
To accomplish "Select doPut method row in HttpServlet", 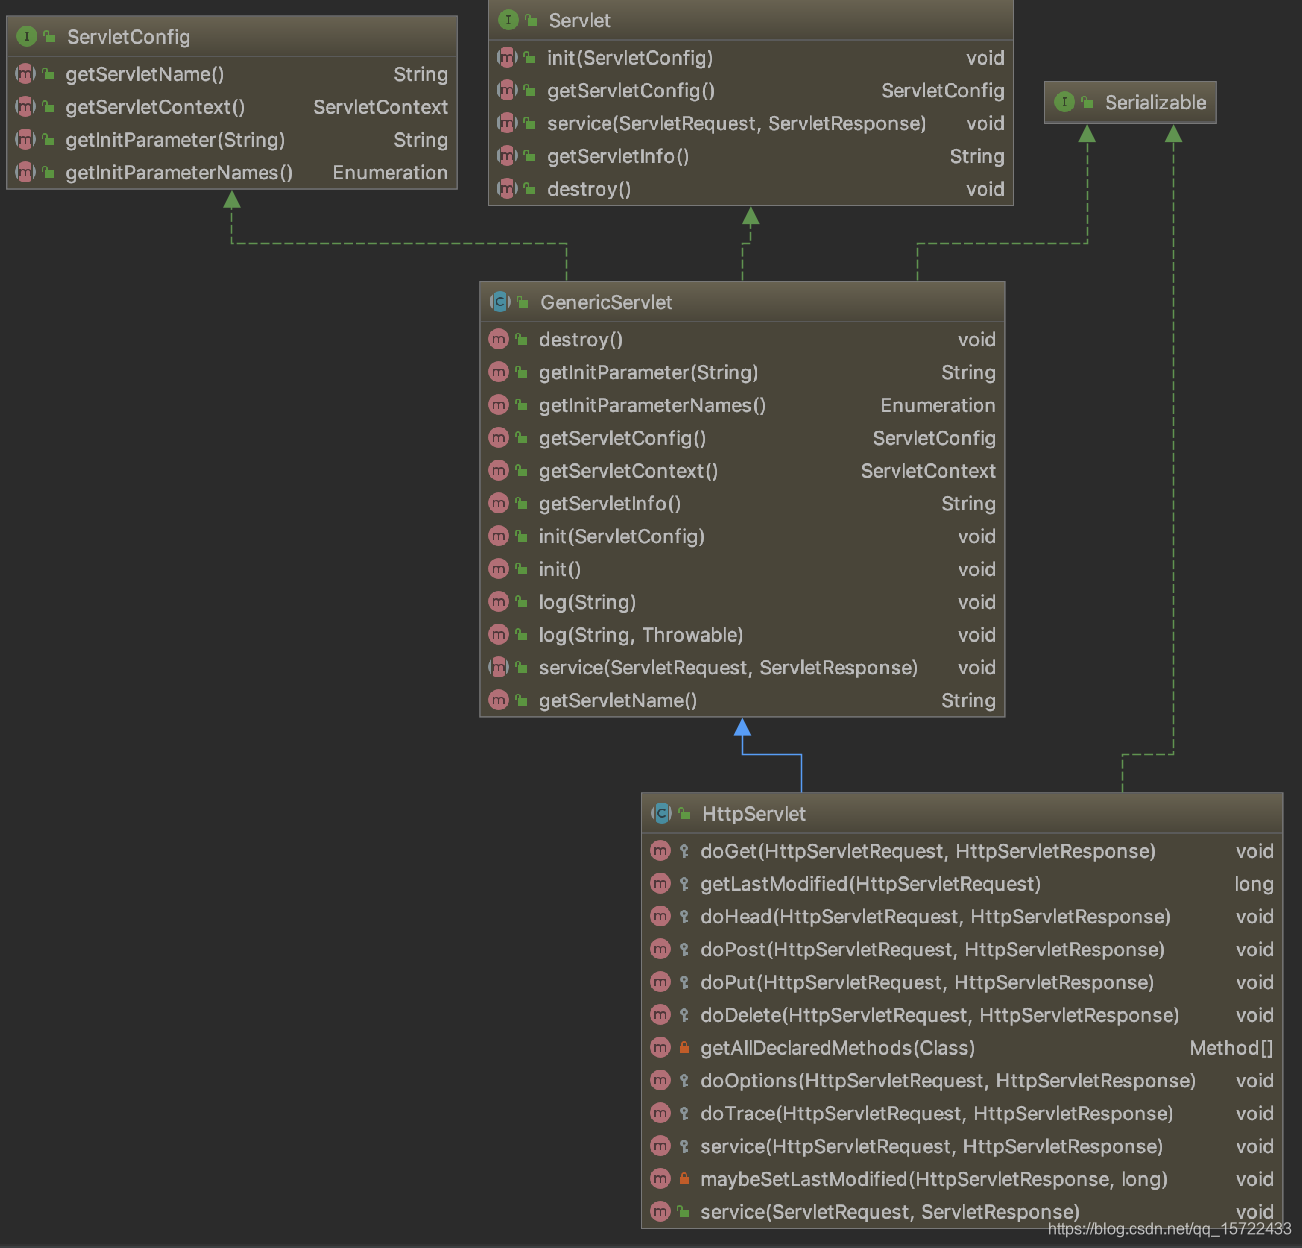I will click(x=961, y=983).
